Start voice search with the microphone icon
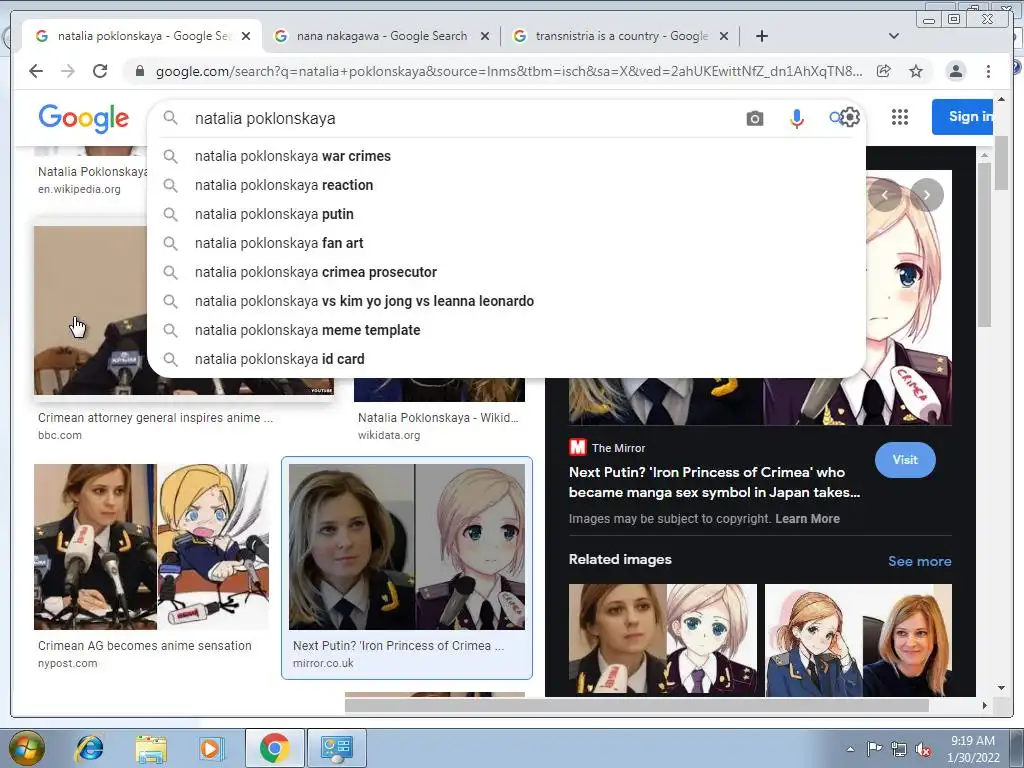This screenshot has width=1024, height=768. 796,118
